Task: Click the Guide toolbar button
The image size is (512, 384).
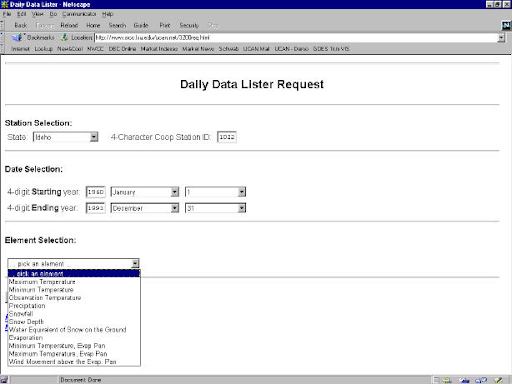Action: click(x=141, y=25)
